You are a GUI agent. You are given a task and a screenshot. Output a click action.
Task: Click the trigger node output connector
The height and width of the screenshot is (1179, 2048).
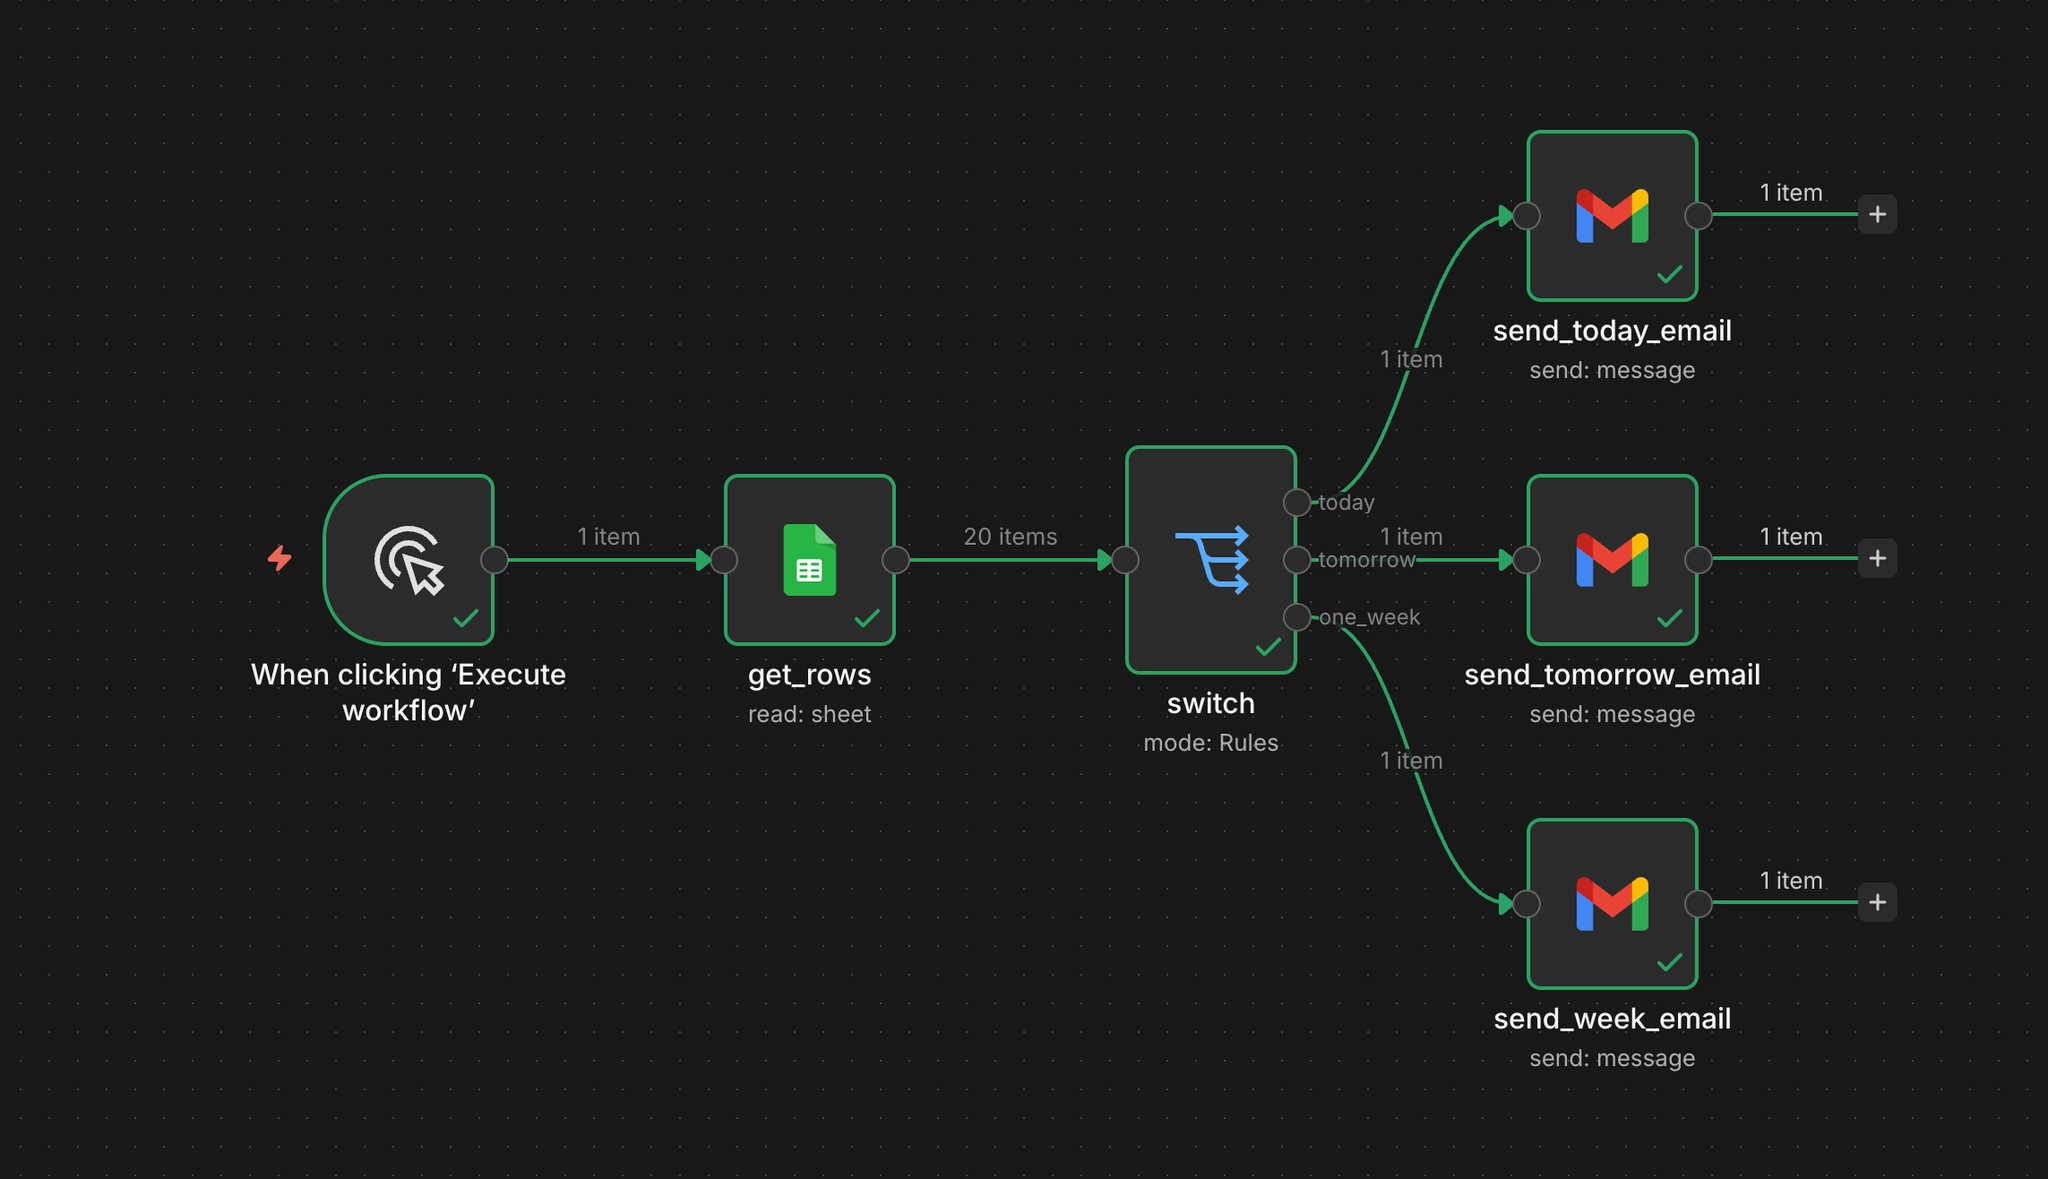coord(494,560)
